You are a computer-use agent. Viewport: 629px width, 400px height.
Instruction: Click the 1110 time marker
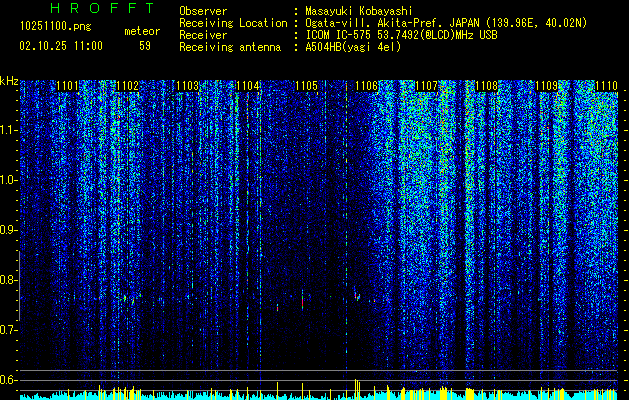tap(606, 86)
